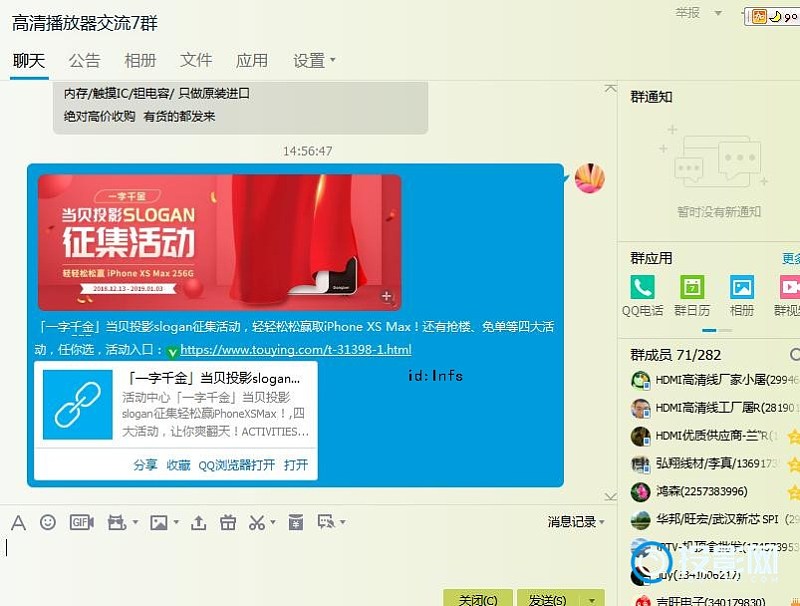Screen dimensions: 800x606
Task: Click avatar of HDMI高清线厂家小屠
Action: click(x=640, y=380)
